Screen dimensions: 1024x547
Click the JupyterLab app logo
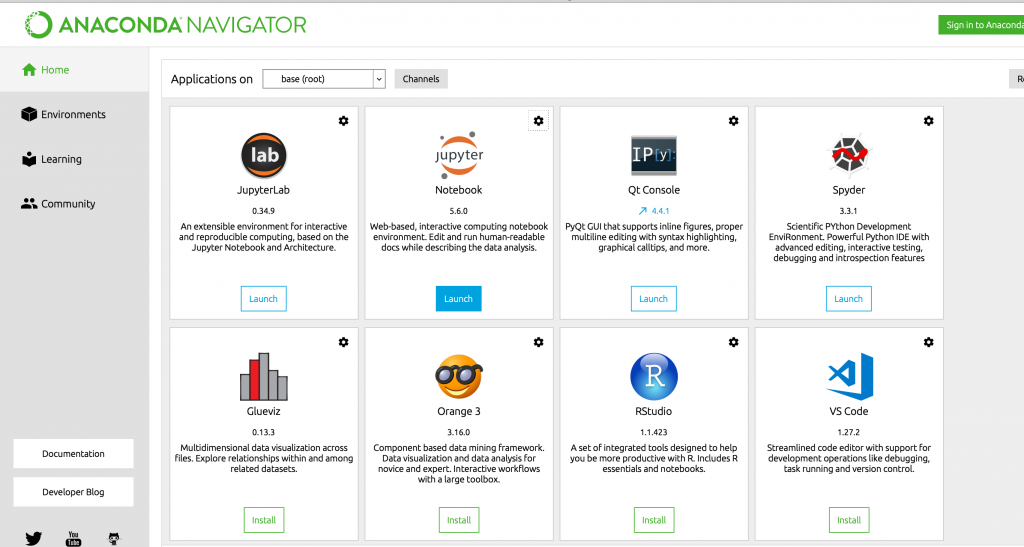pos(263,155)
